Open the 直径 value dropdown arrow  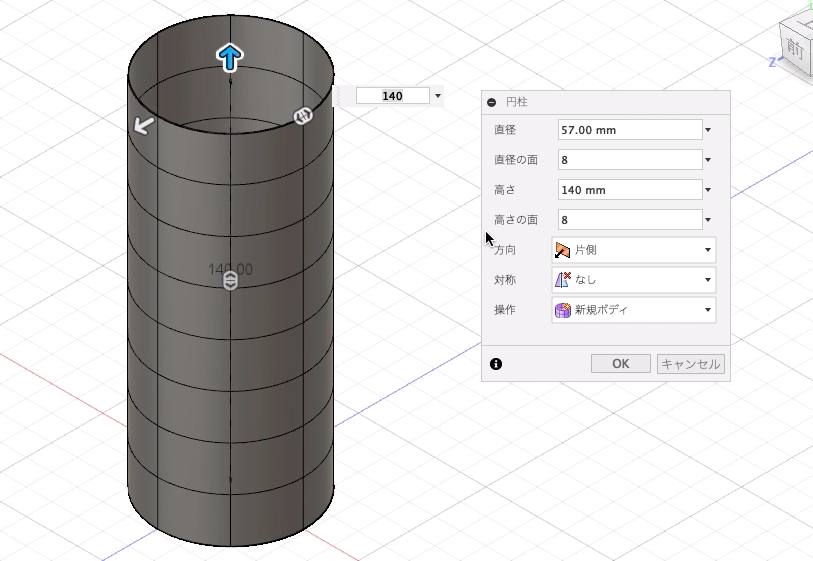pyautogui.click(x=708, y=130)
